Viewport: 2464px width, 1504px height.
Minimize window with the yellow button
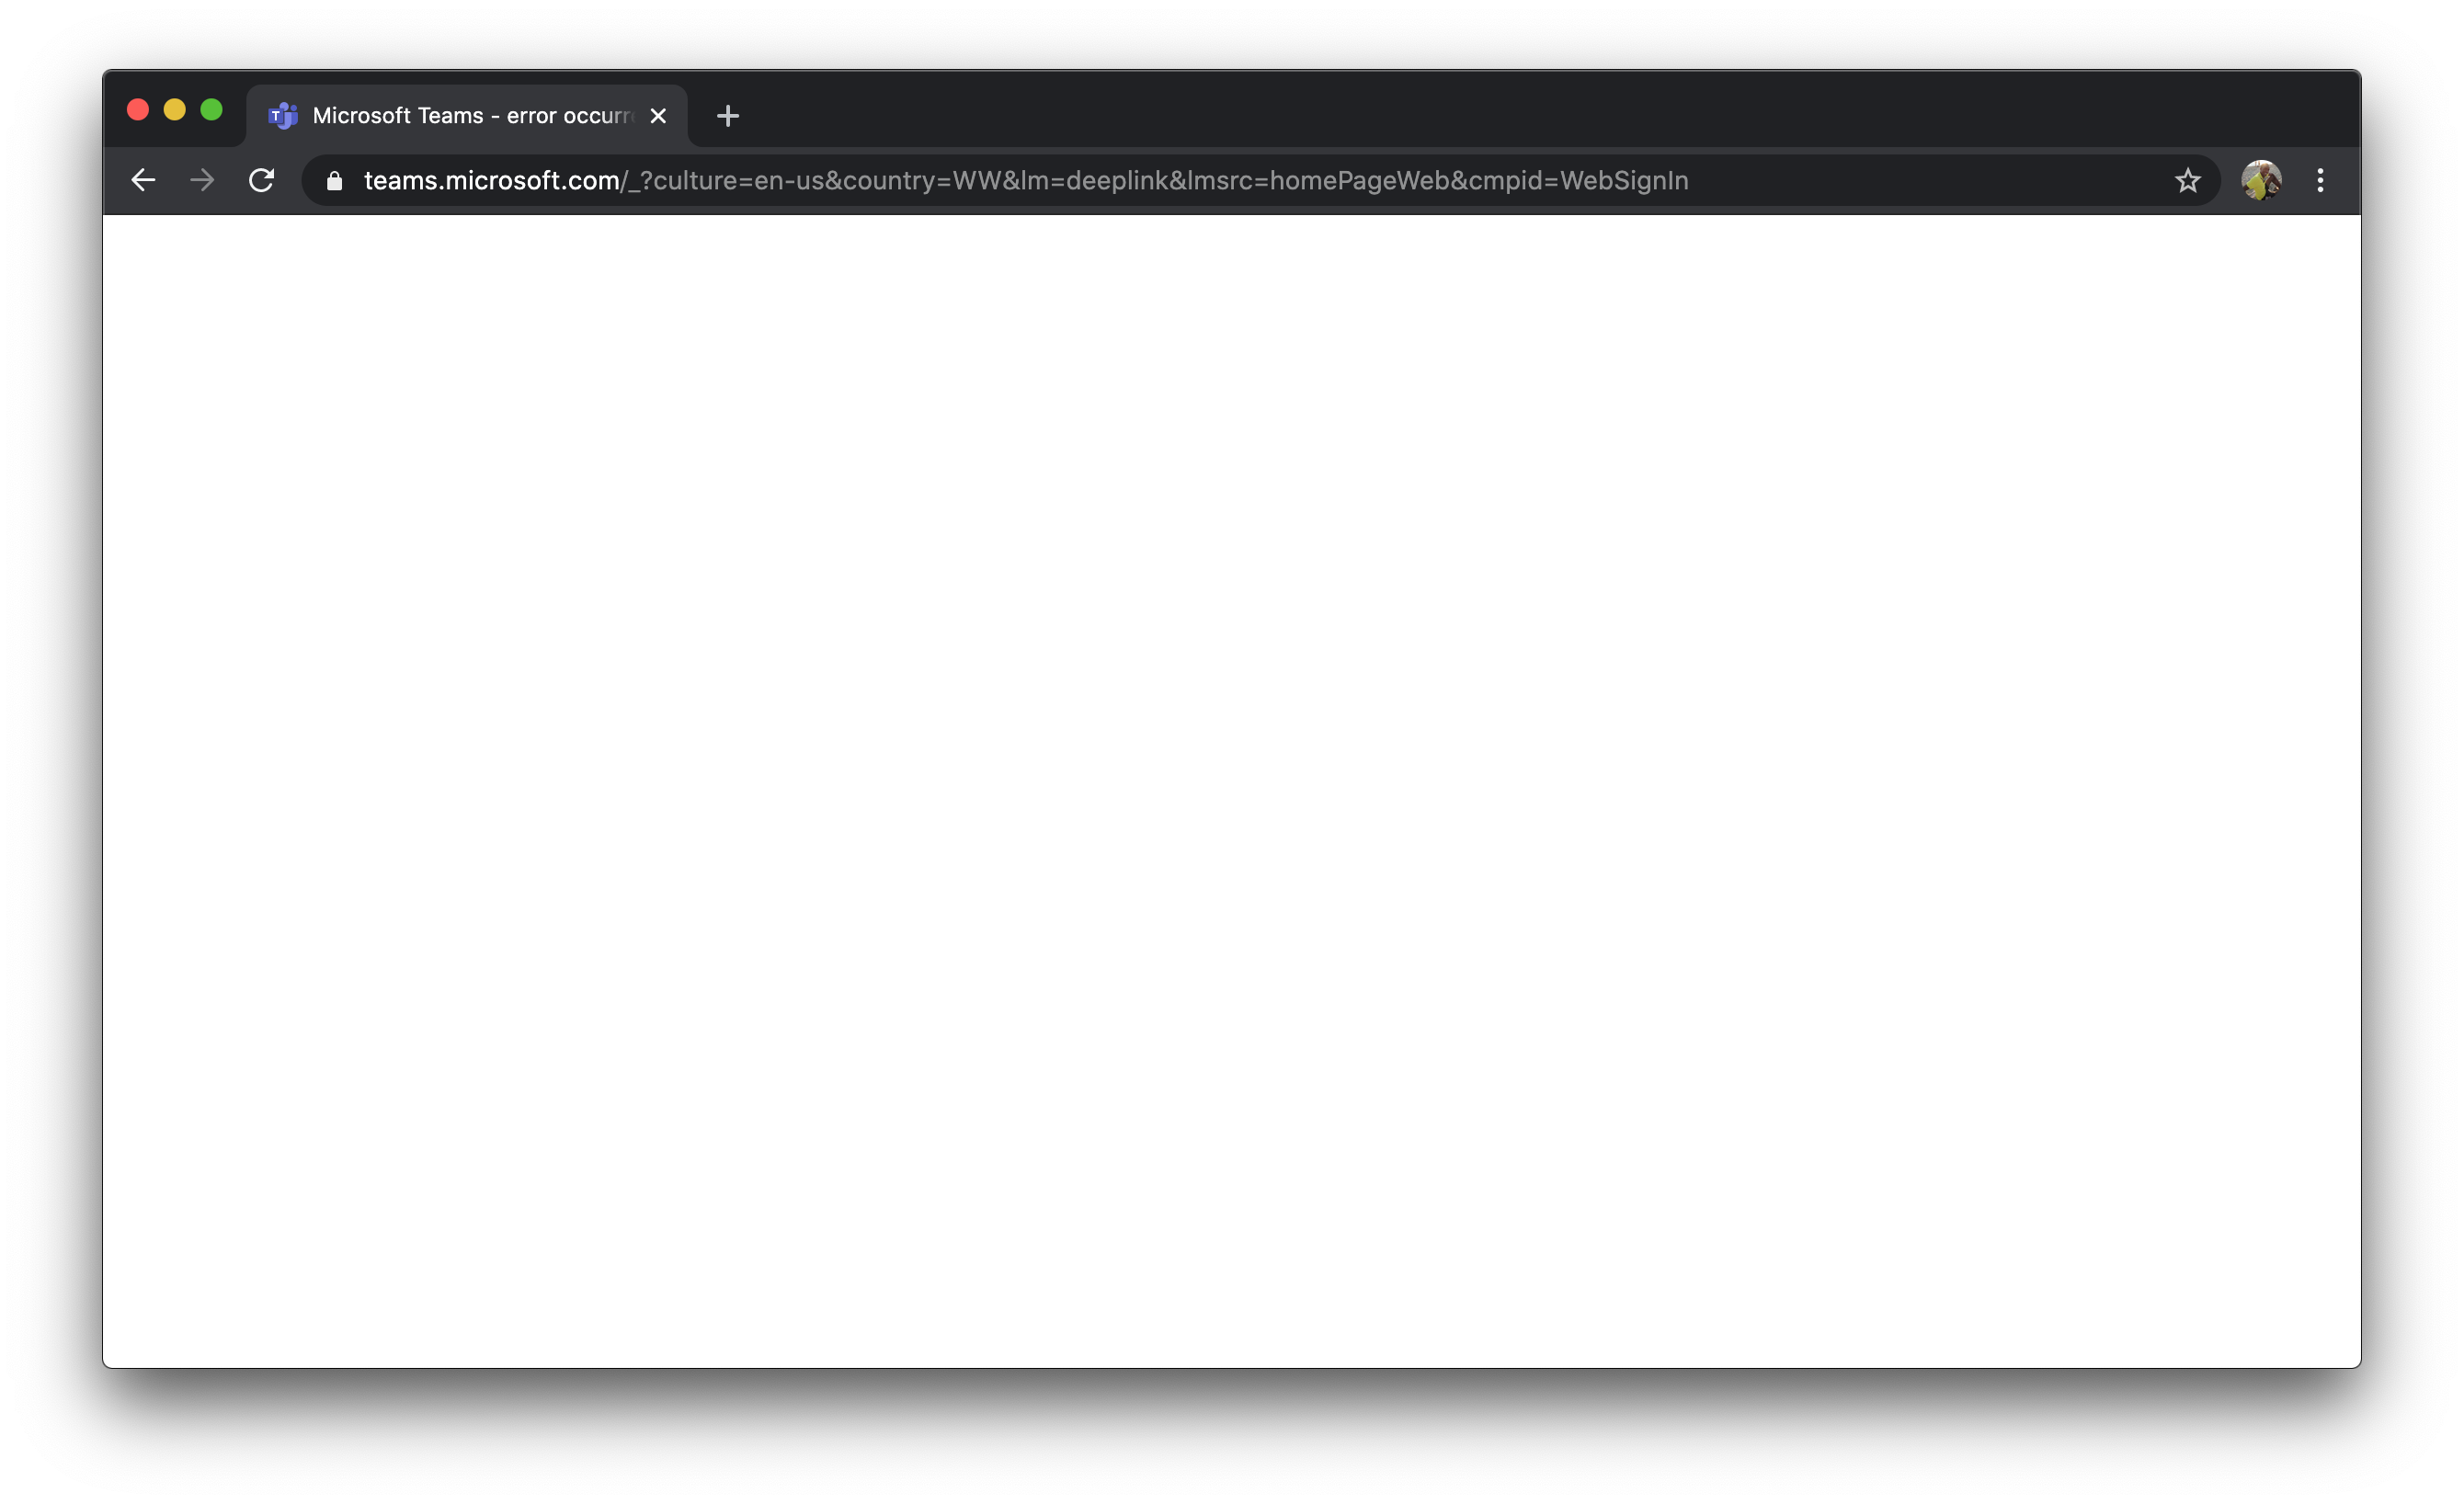175,110
